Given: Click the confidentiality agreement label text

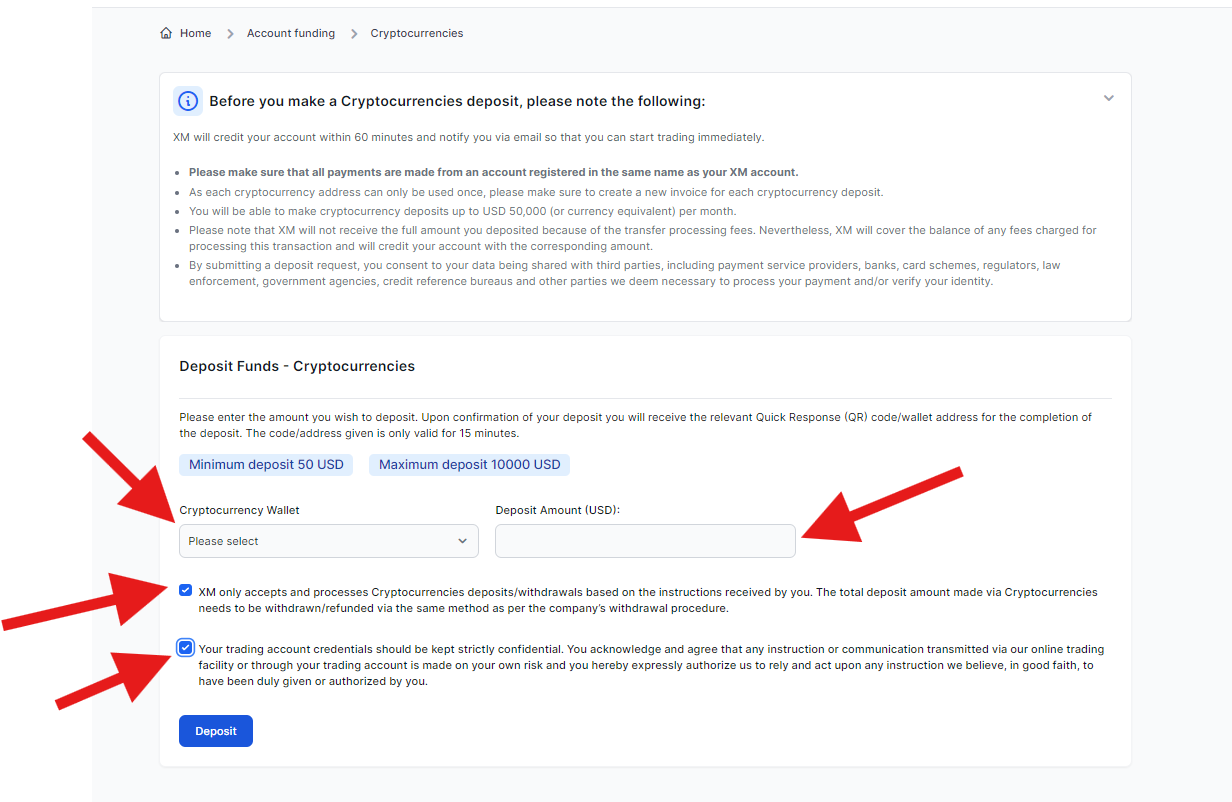Looking at the screenshot, I should pos(650,665).
